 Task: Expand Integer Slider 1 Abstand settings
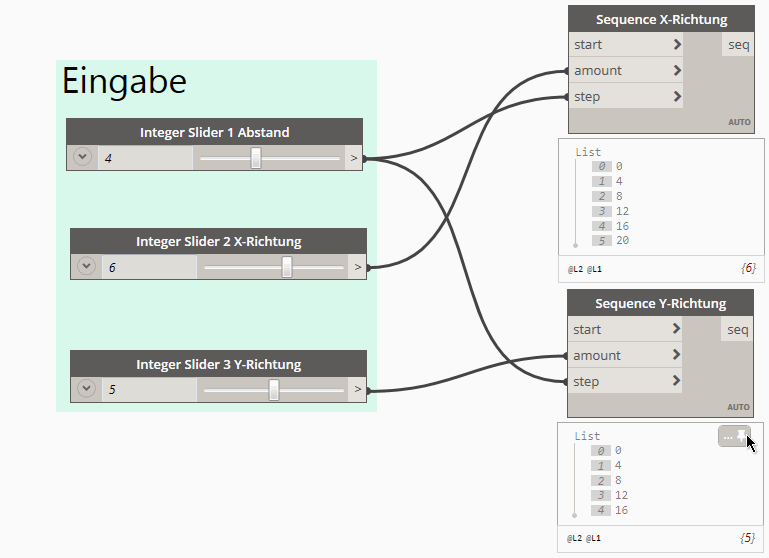(x=82, y=158)
